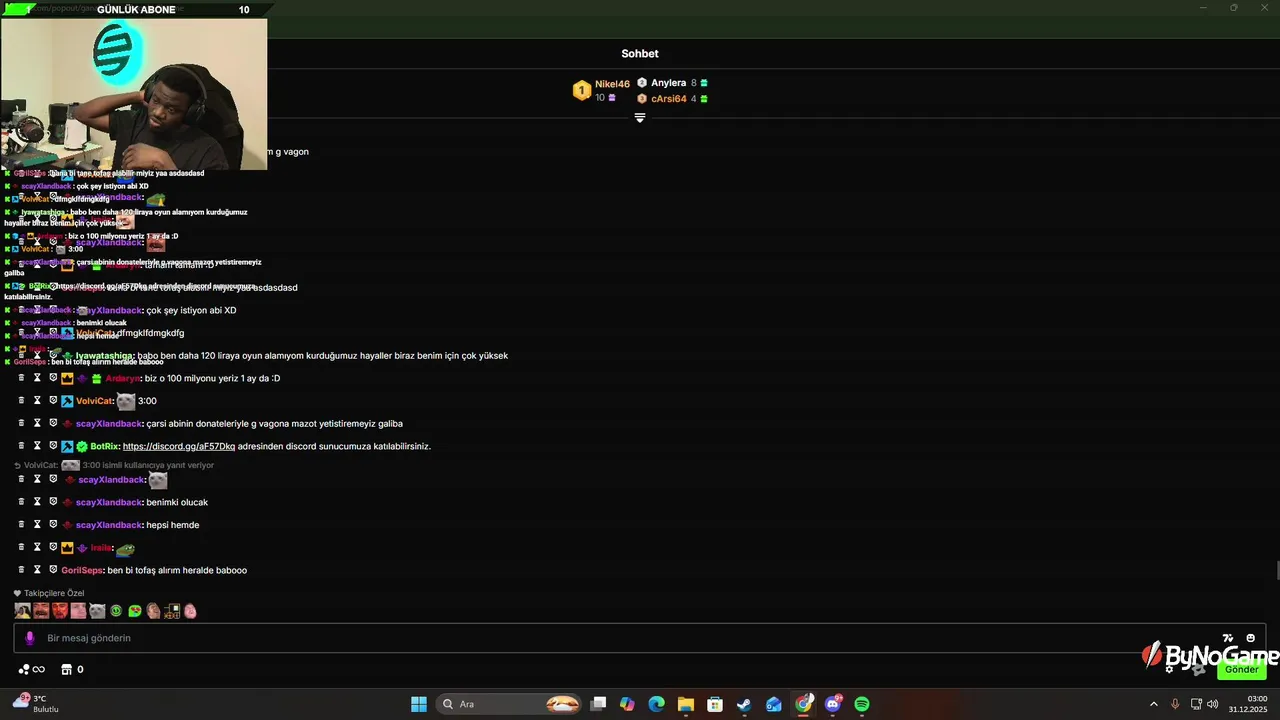Open the discord.gg/aF57Dkq link

click(x=179, y=446)
